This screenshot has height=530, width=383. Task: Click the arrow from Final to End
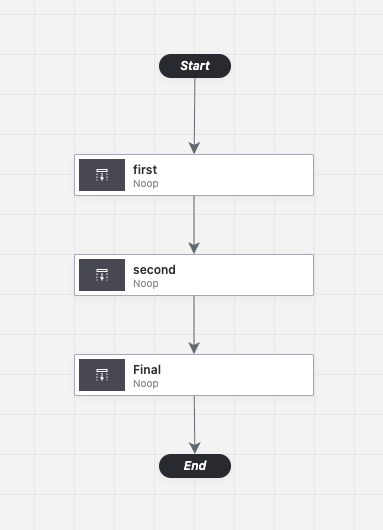[x=194, y=420]
